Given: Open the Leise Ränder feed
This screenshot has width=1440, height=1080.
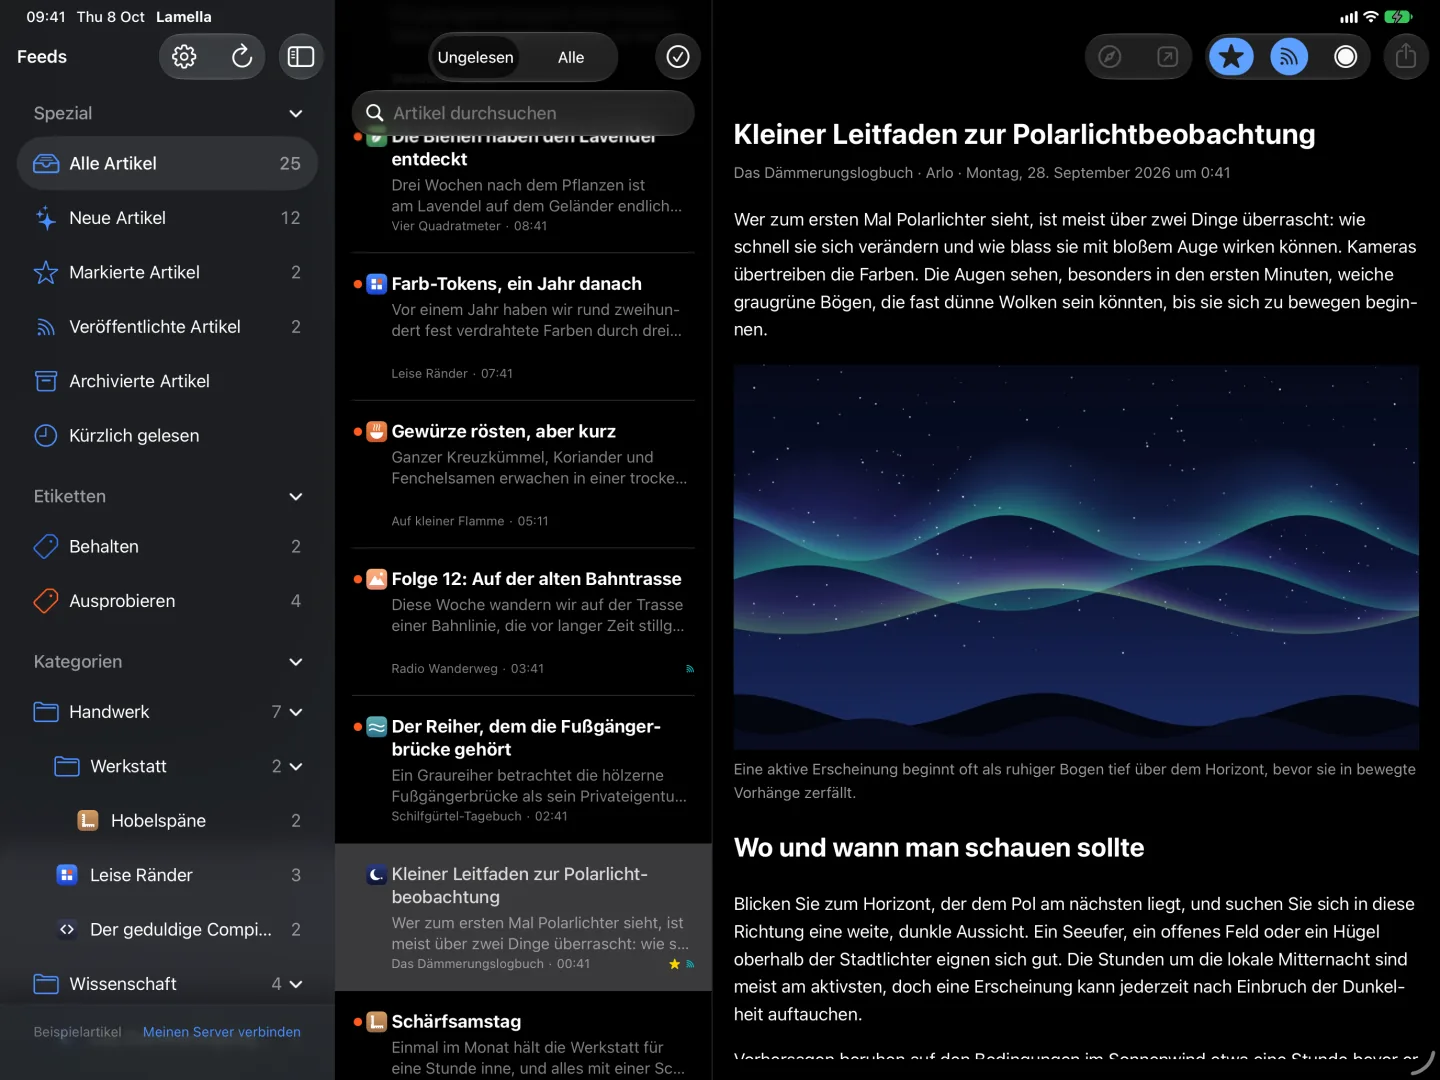Looking at the screenshot, I should (167, 875).
